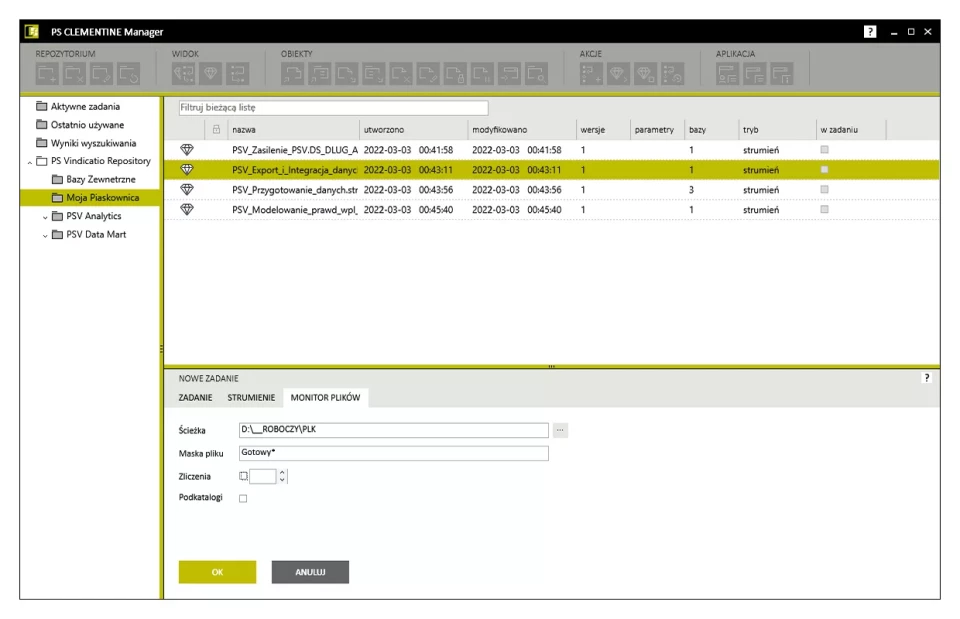The image size is (960, 619).
Task: Collapse the PS Vindicatio Repository node
Action: pyautogui.click(x=30, y=161)
